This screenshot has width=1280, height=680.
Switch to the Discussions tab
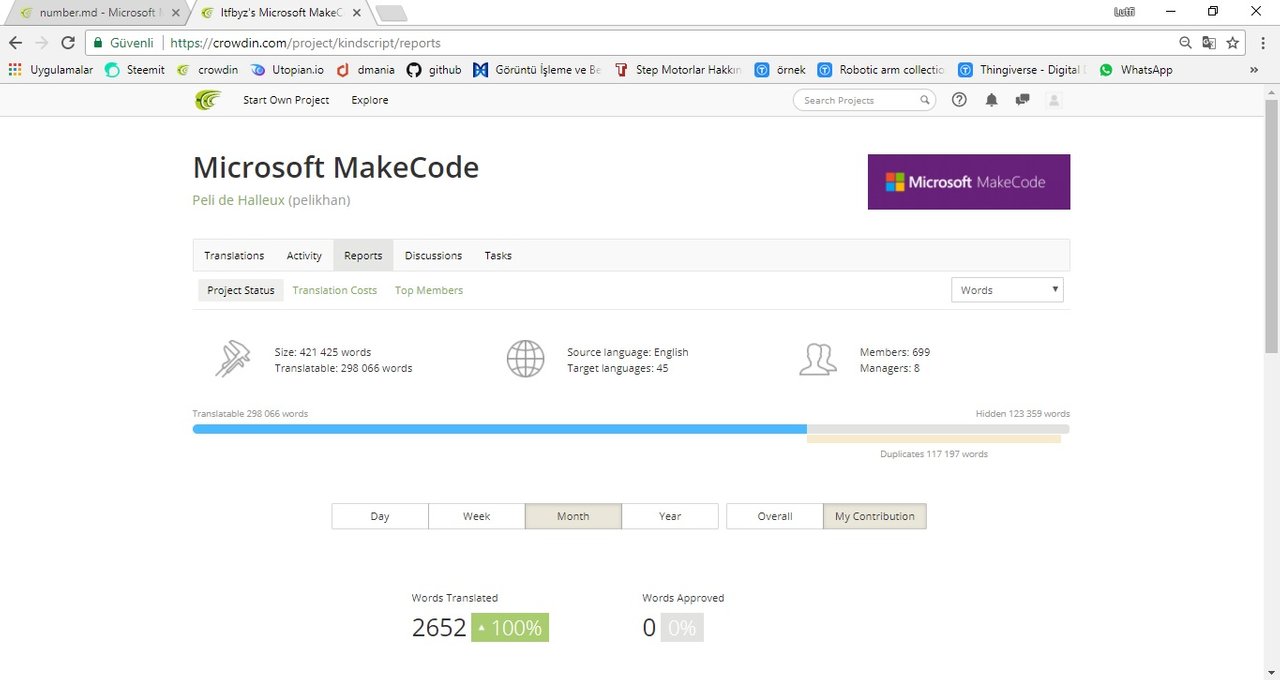[x=433, y=256]
